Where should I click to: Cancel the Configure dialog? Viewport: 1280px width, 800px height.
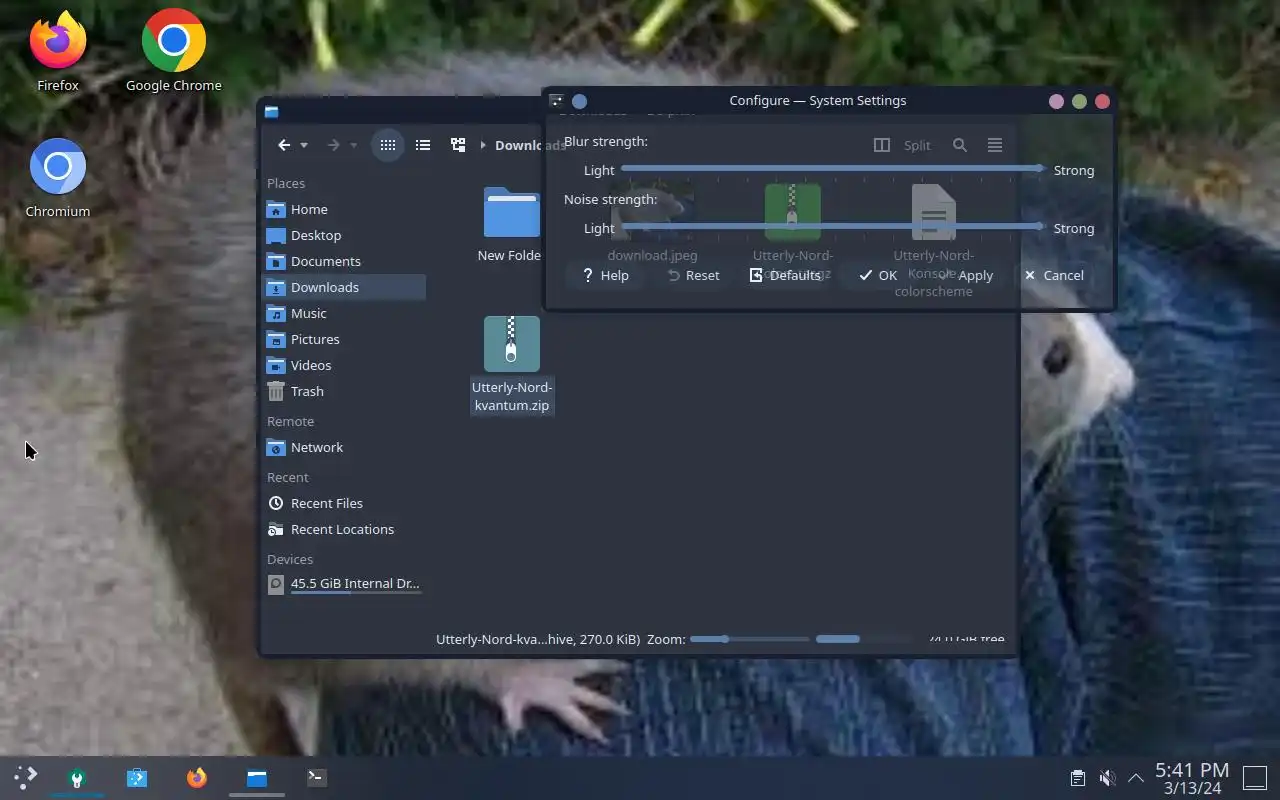point(1054,275)
